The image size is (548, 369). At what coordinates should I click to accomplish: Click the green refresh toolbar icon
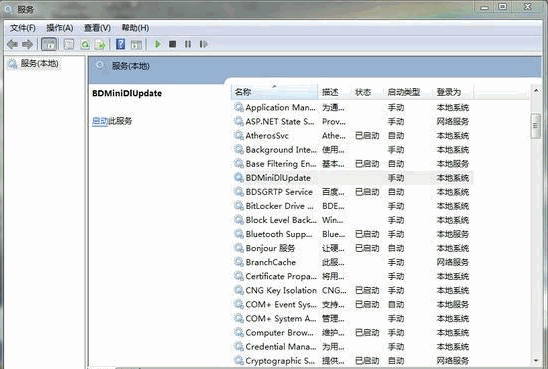tap(85, 44)
